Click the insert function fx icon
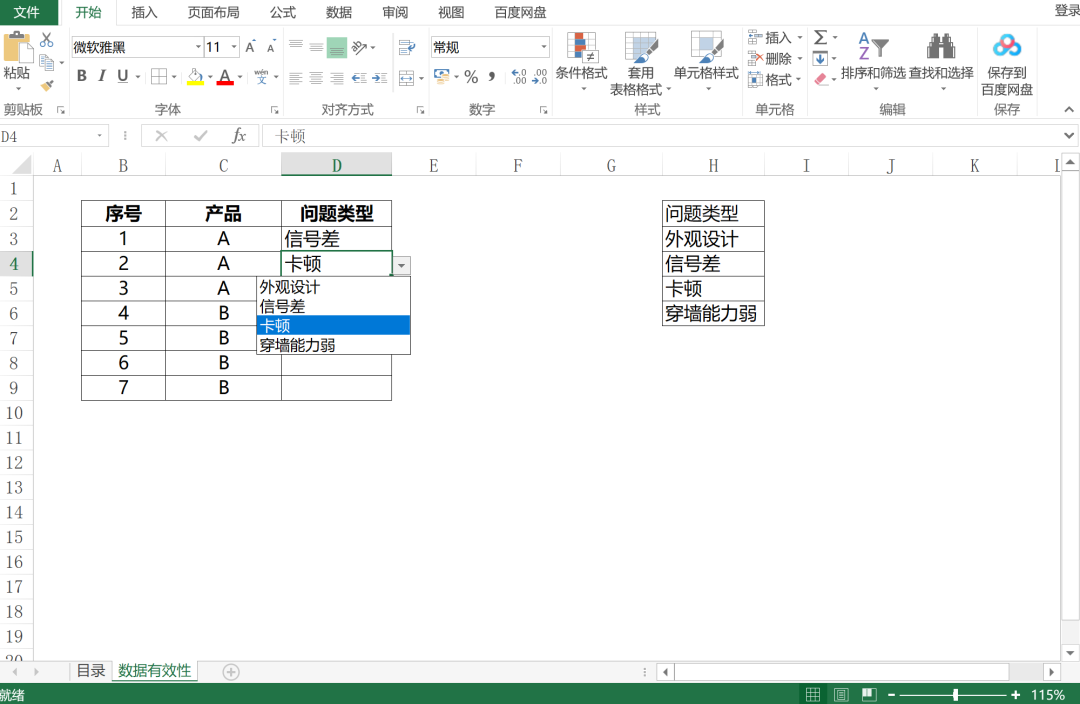This screenshot has width=1080, height=704. click(x=238, y=136)
